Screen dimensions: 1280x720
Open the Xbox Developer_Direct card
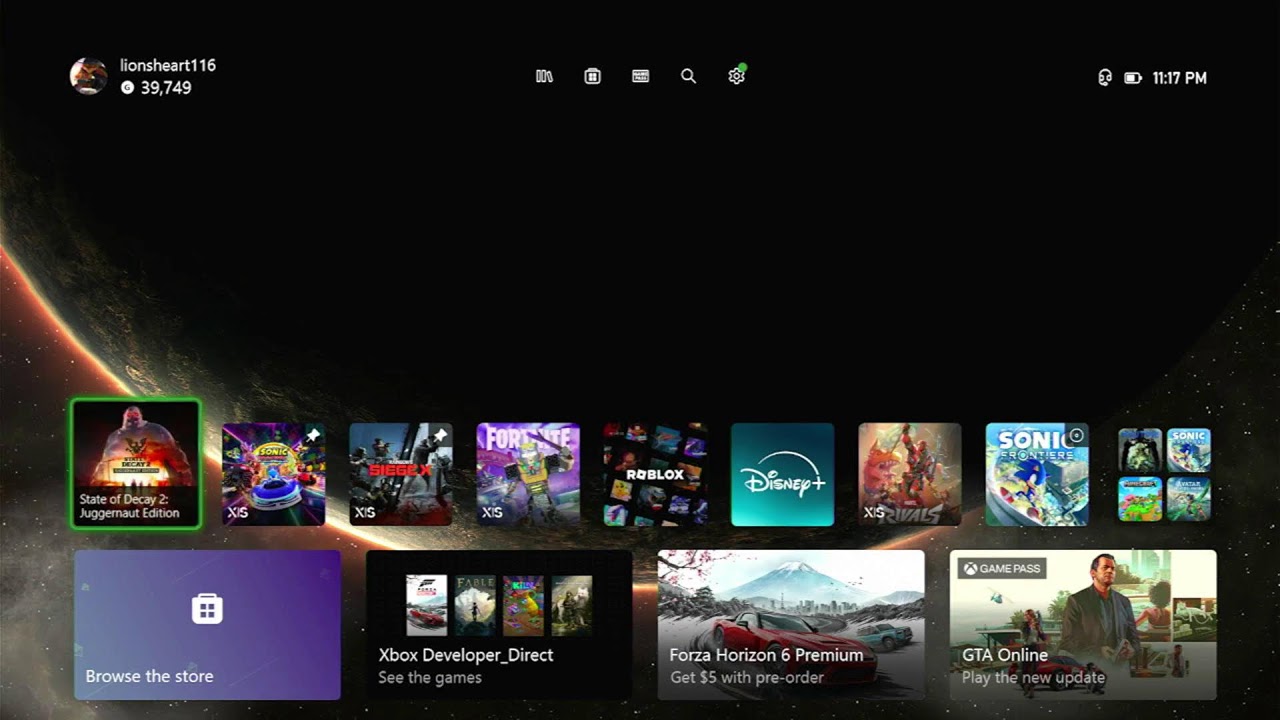tap(499, 625)
